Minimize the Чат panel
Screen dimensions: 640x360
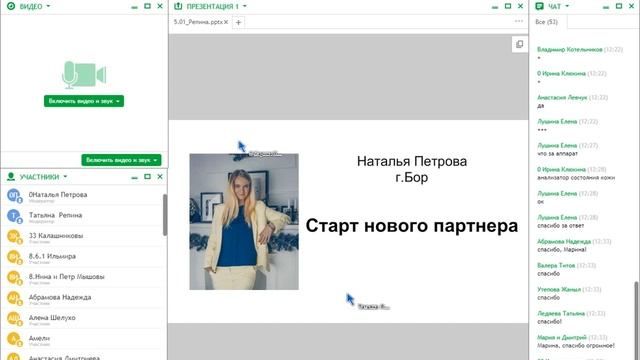pos(606,7)
